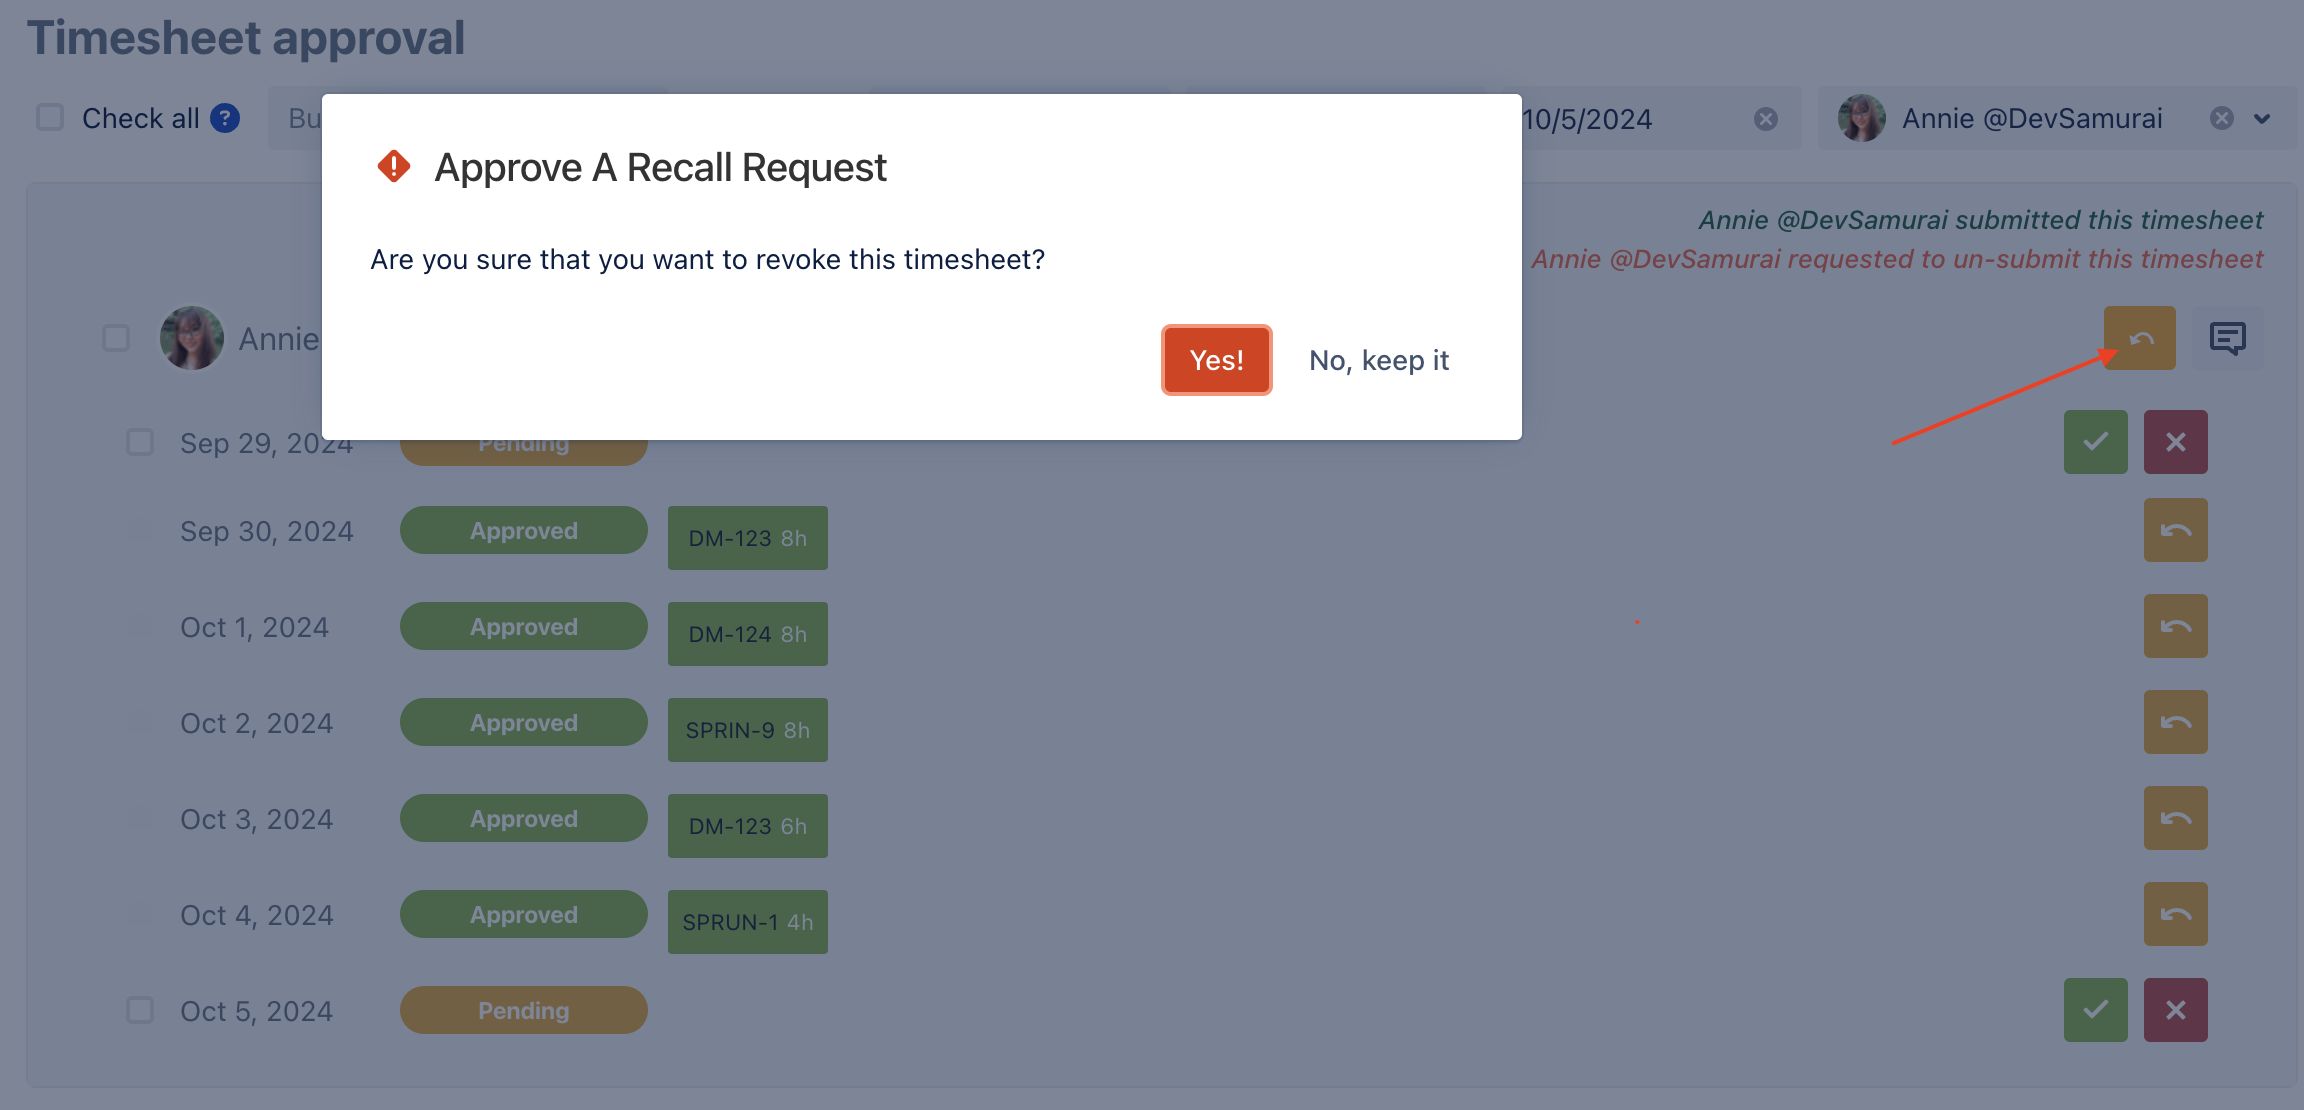Tick the Oct 5, 2024 row checkbox
The height and width of the screenshot is (1110, 2304).
click(x=140, y=1010)
